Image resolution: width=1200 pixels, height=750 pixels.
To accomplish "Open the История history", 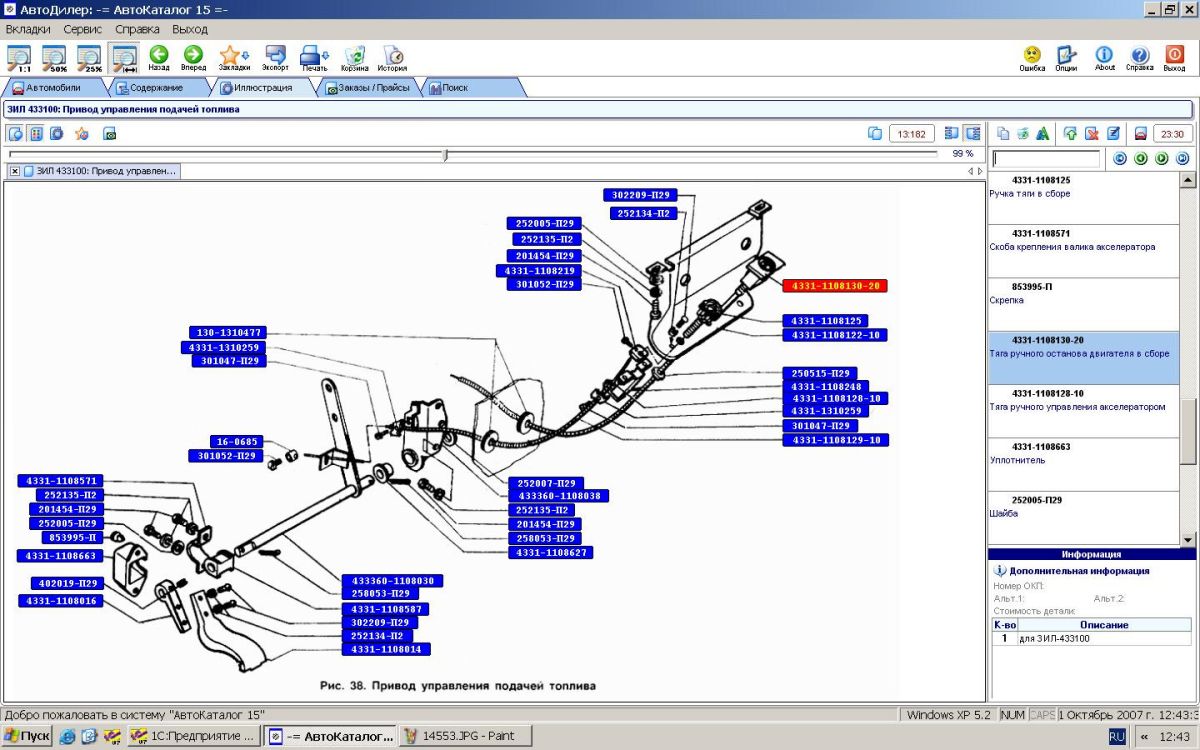I will (392, 58).
